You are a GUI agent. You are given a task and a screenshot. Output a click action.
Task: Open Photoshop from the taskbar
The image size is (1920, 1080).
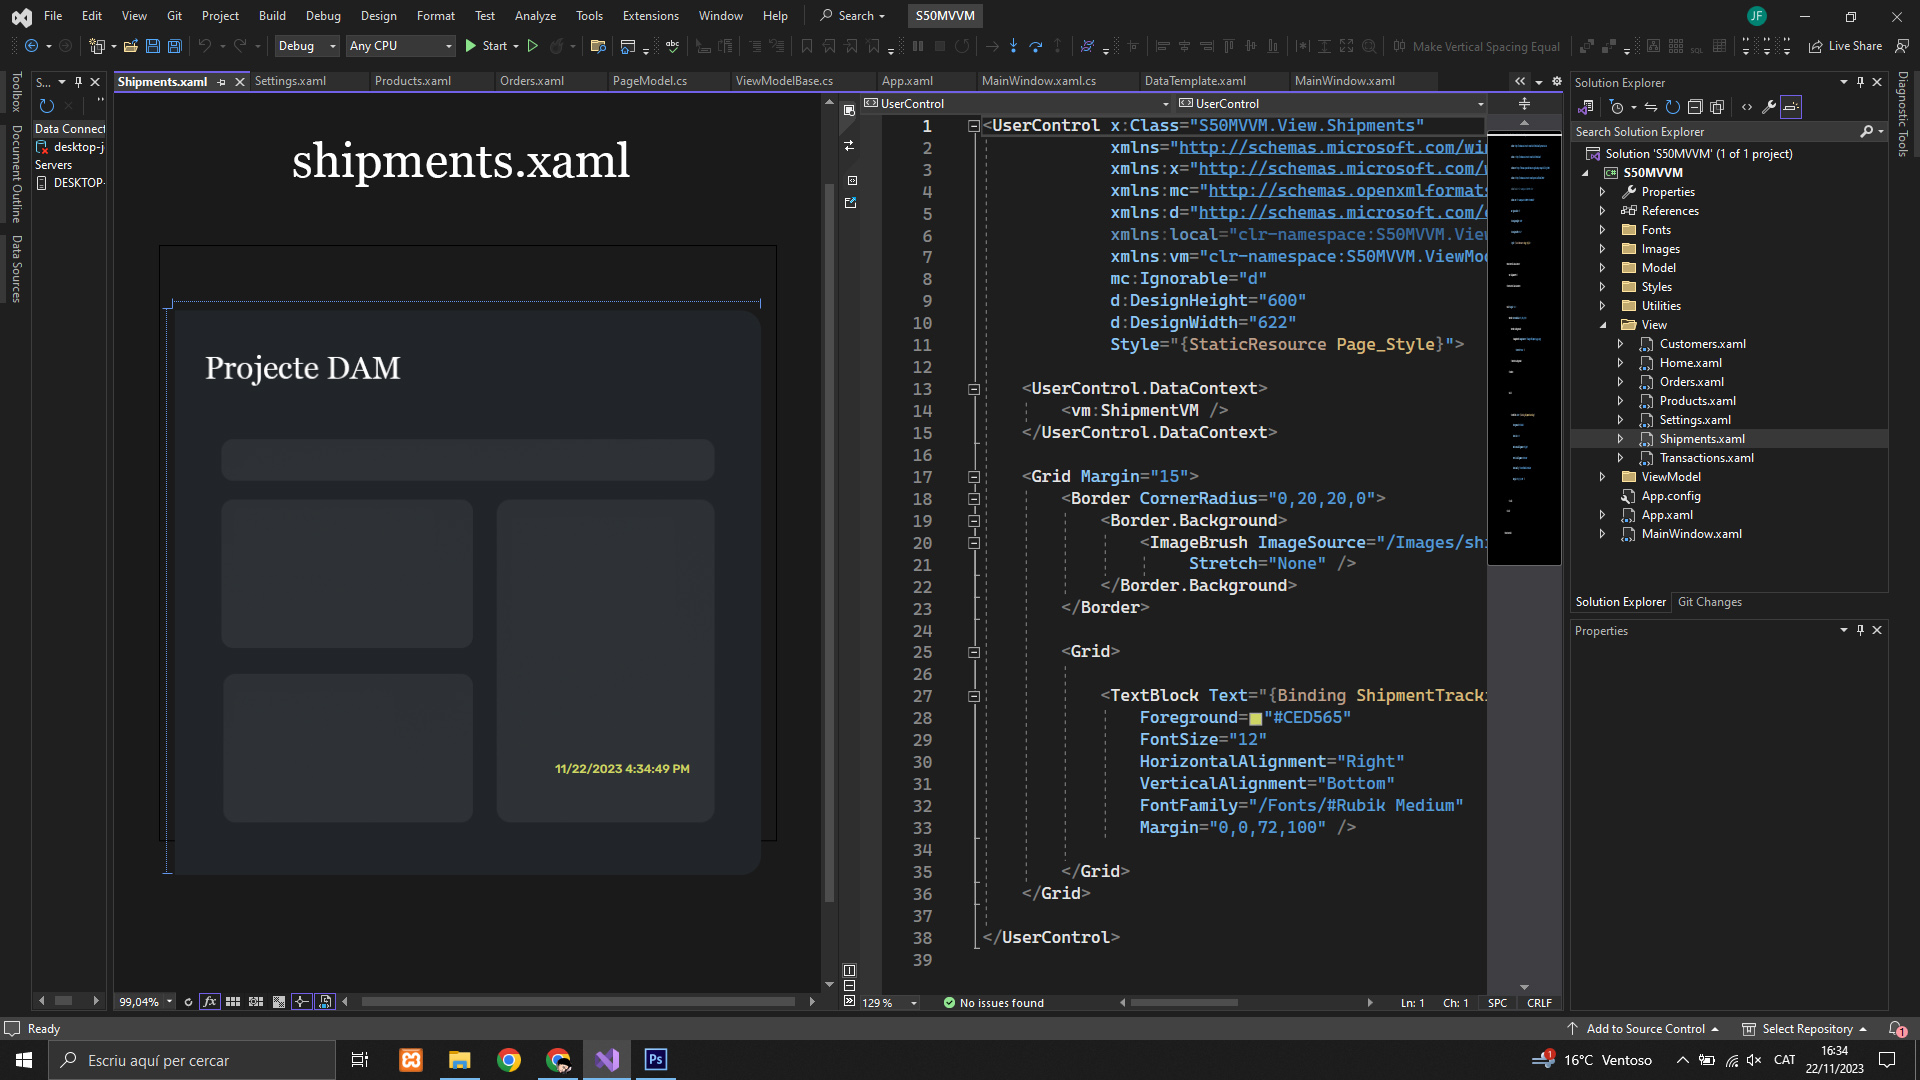point(656,1060)
